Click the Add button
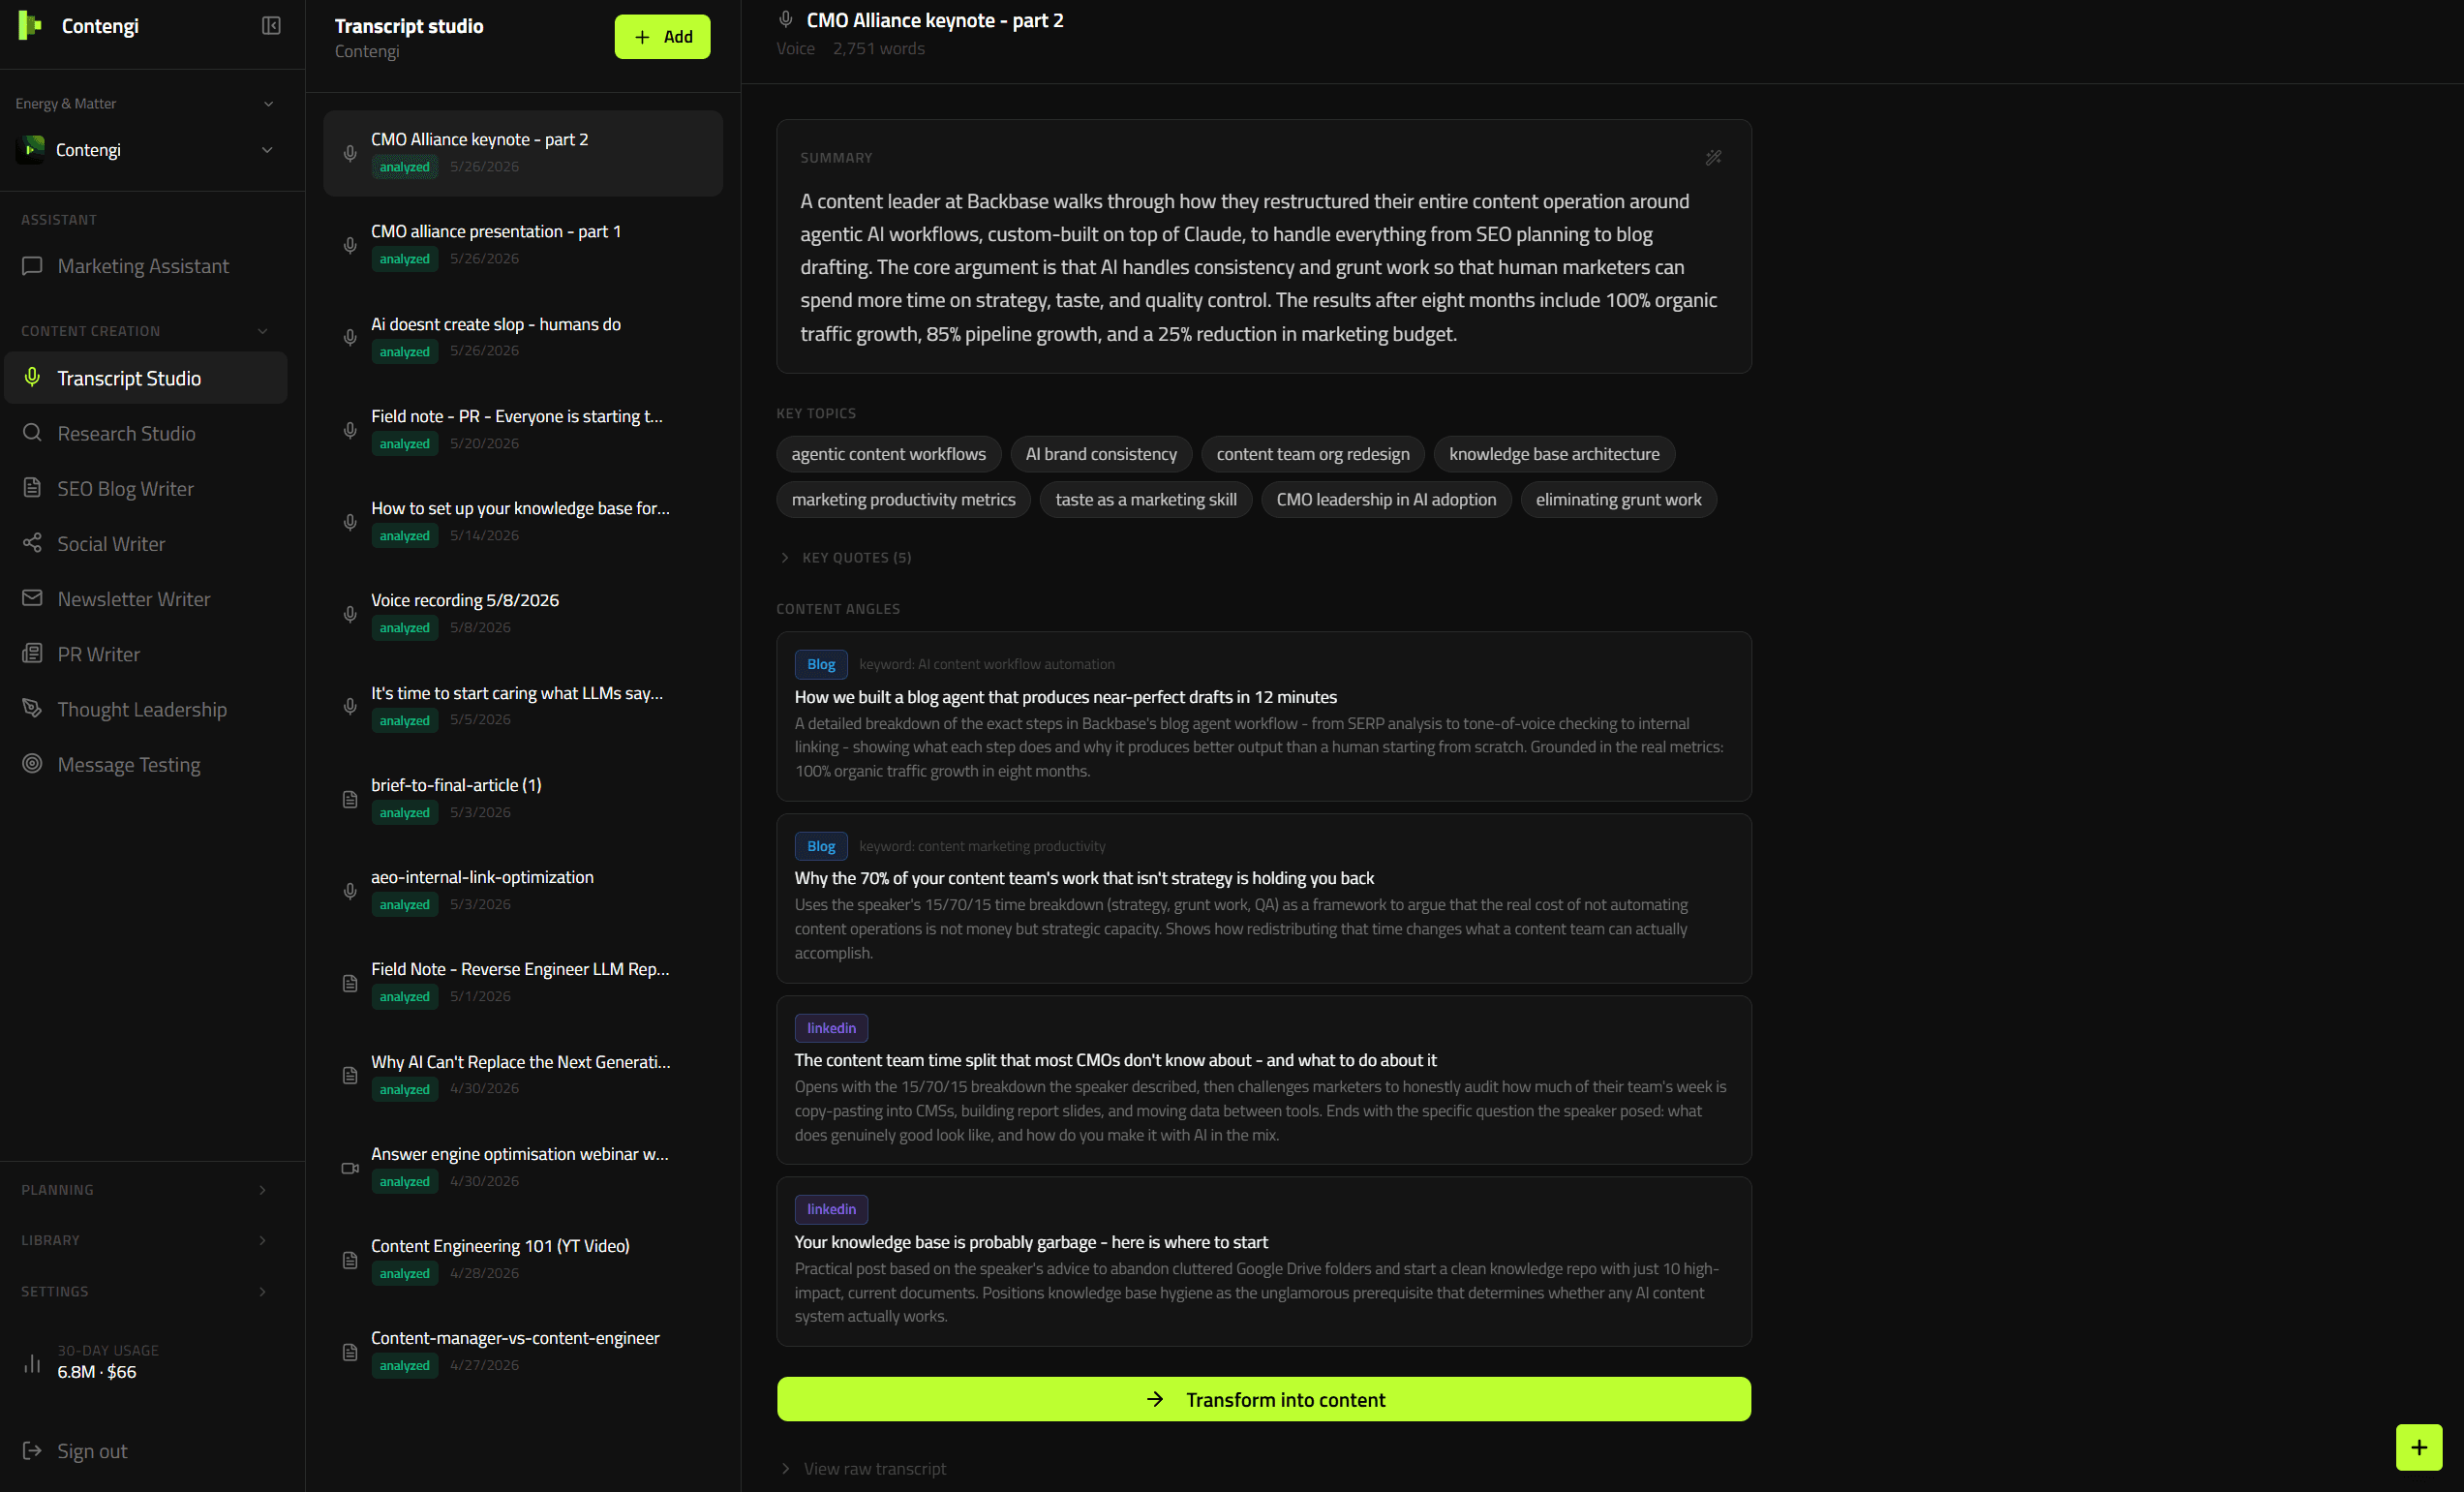This screenshot has width=2464, height=1492. 662,37
